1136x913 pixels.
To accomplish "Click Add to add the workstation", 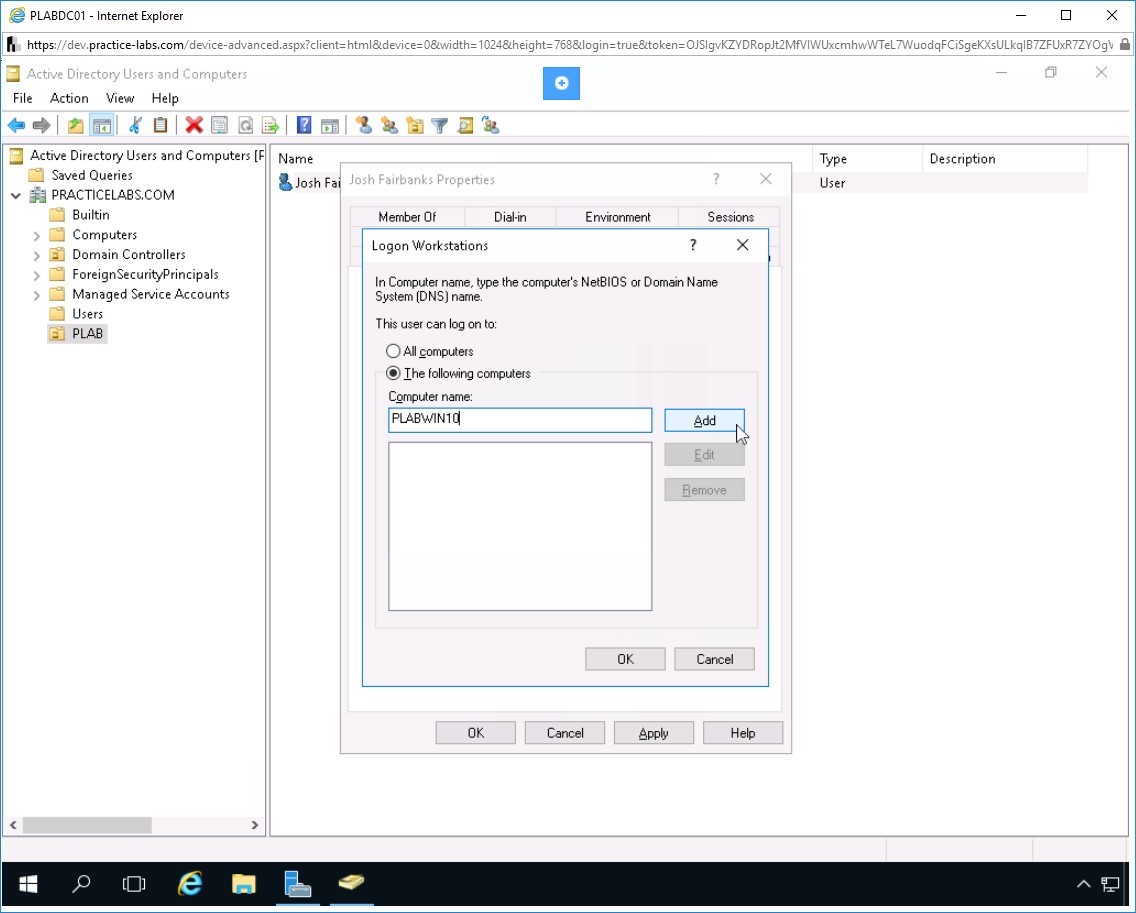I will pos(704,420).
